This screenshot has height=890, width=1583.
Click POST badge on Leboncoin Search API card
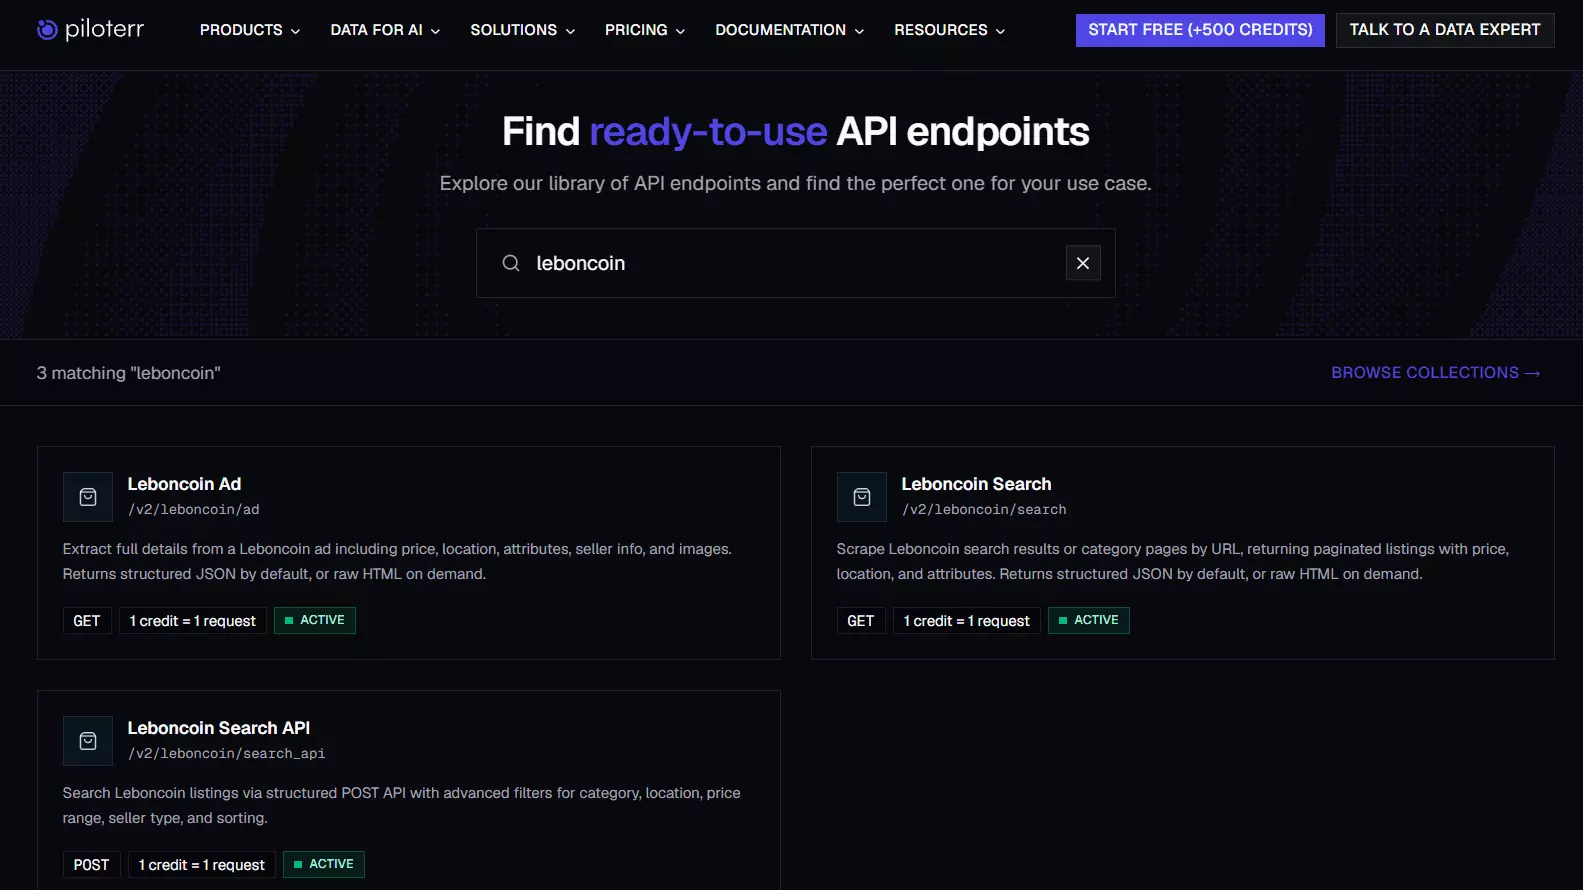[x=91, y=865]
